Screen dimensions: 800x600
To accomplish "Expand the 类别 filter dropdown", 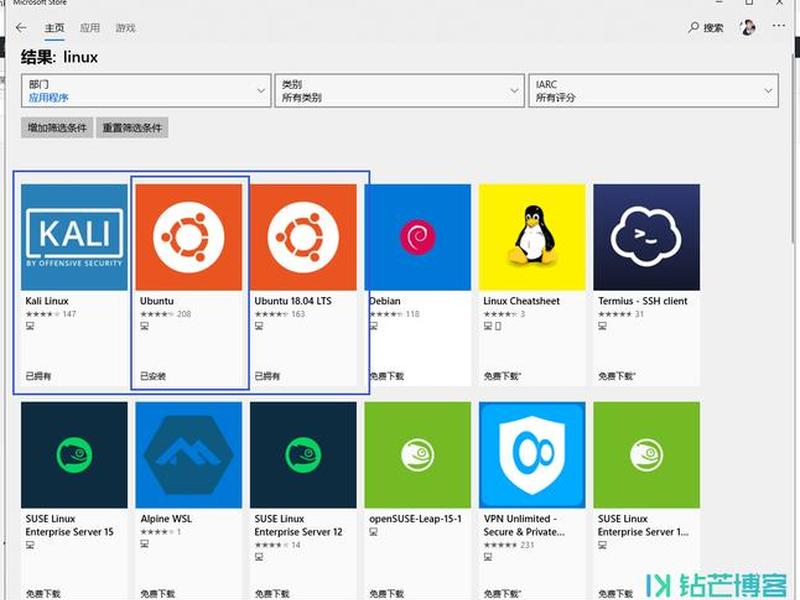I will (399, 91).
